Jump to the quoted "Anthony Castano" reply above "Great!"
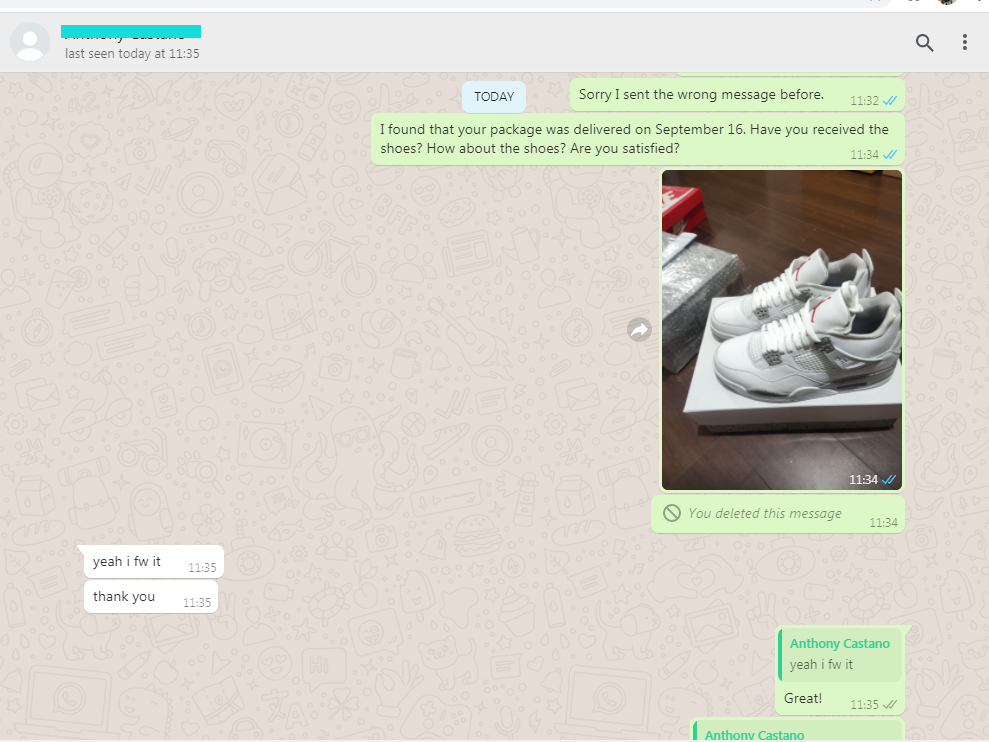 839,654
